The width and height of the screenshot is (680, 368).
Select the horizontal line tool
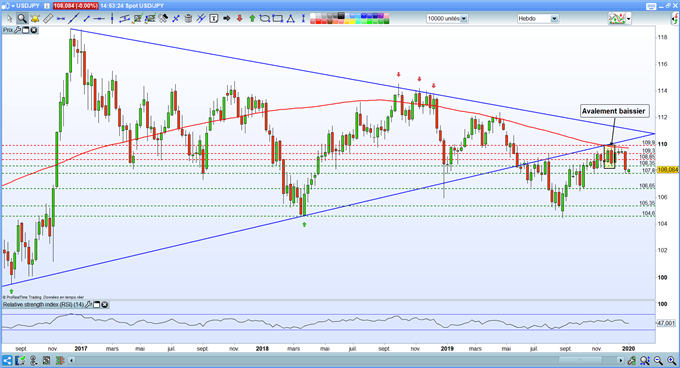(x=99, y=19)
